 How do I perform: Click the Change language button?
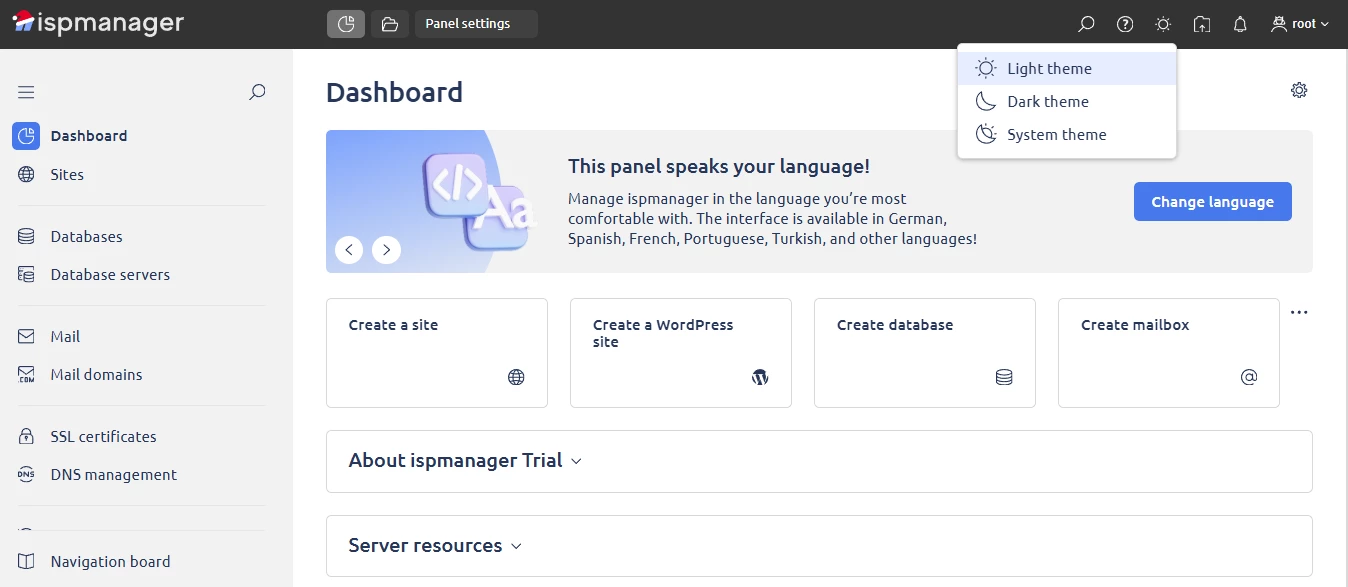coord(1212,201)
